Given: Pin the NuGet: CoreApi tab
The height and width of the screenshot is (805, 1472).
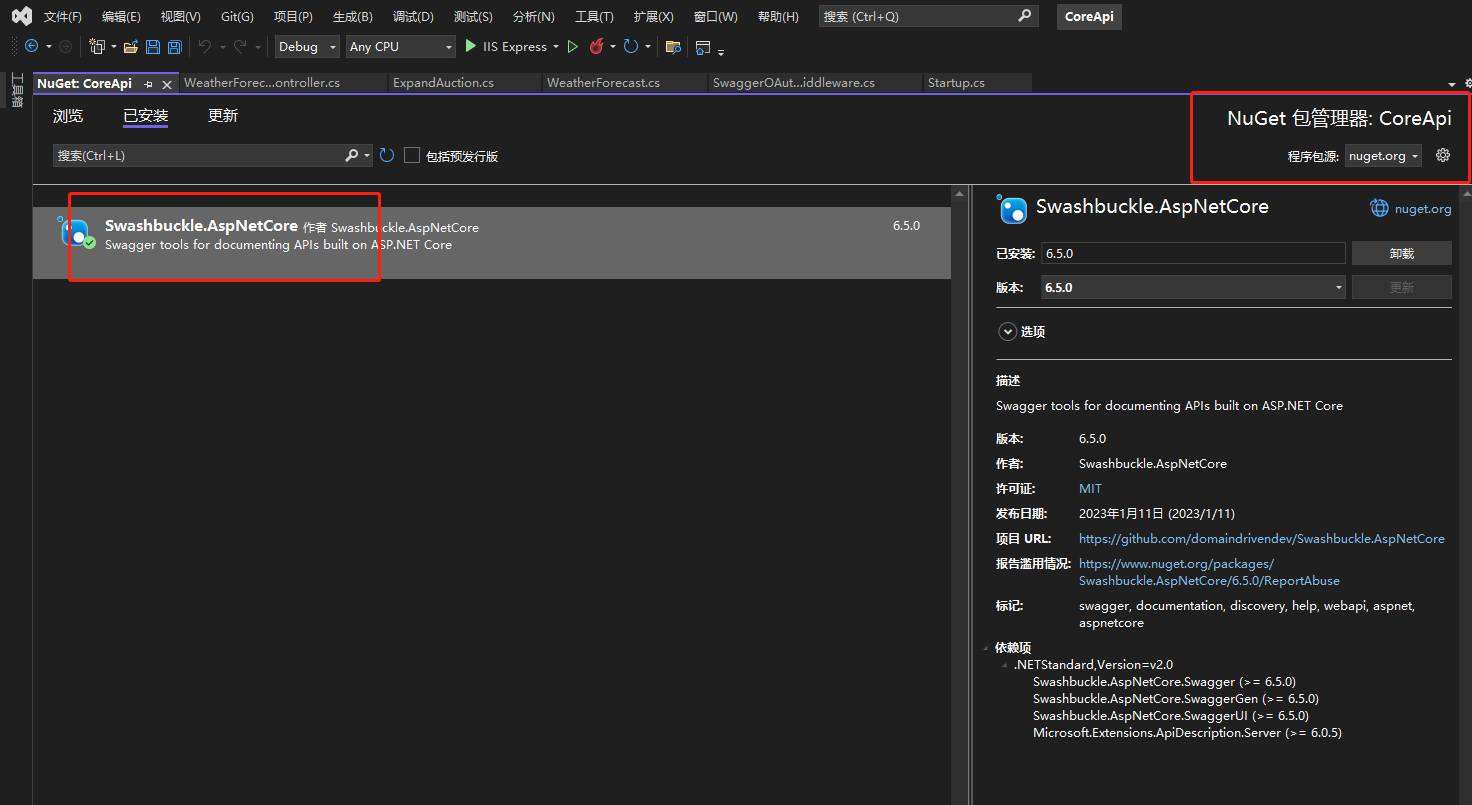Looking at the screenshot, I should (x=148, y=83).
